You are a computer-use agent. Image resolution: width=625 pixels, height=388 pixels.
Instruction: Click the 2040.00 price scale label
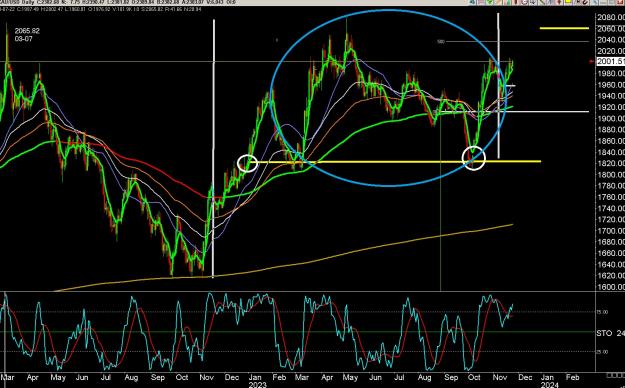coord(610,39)
